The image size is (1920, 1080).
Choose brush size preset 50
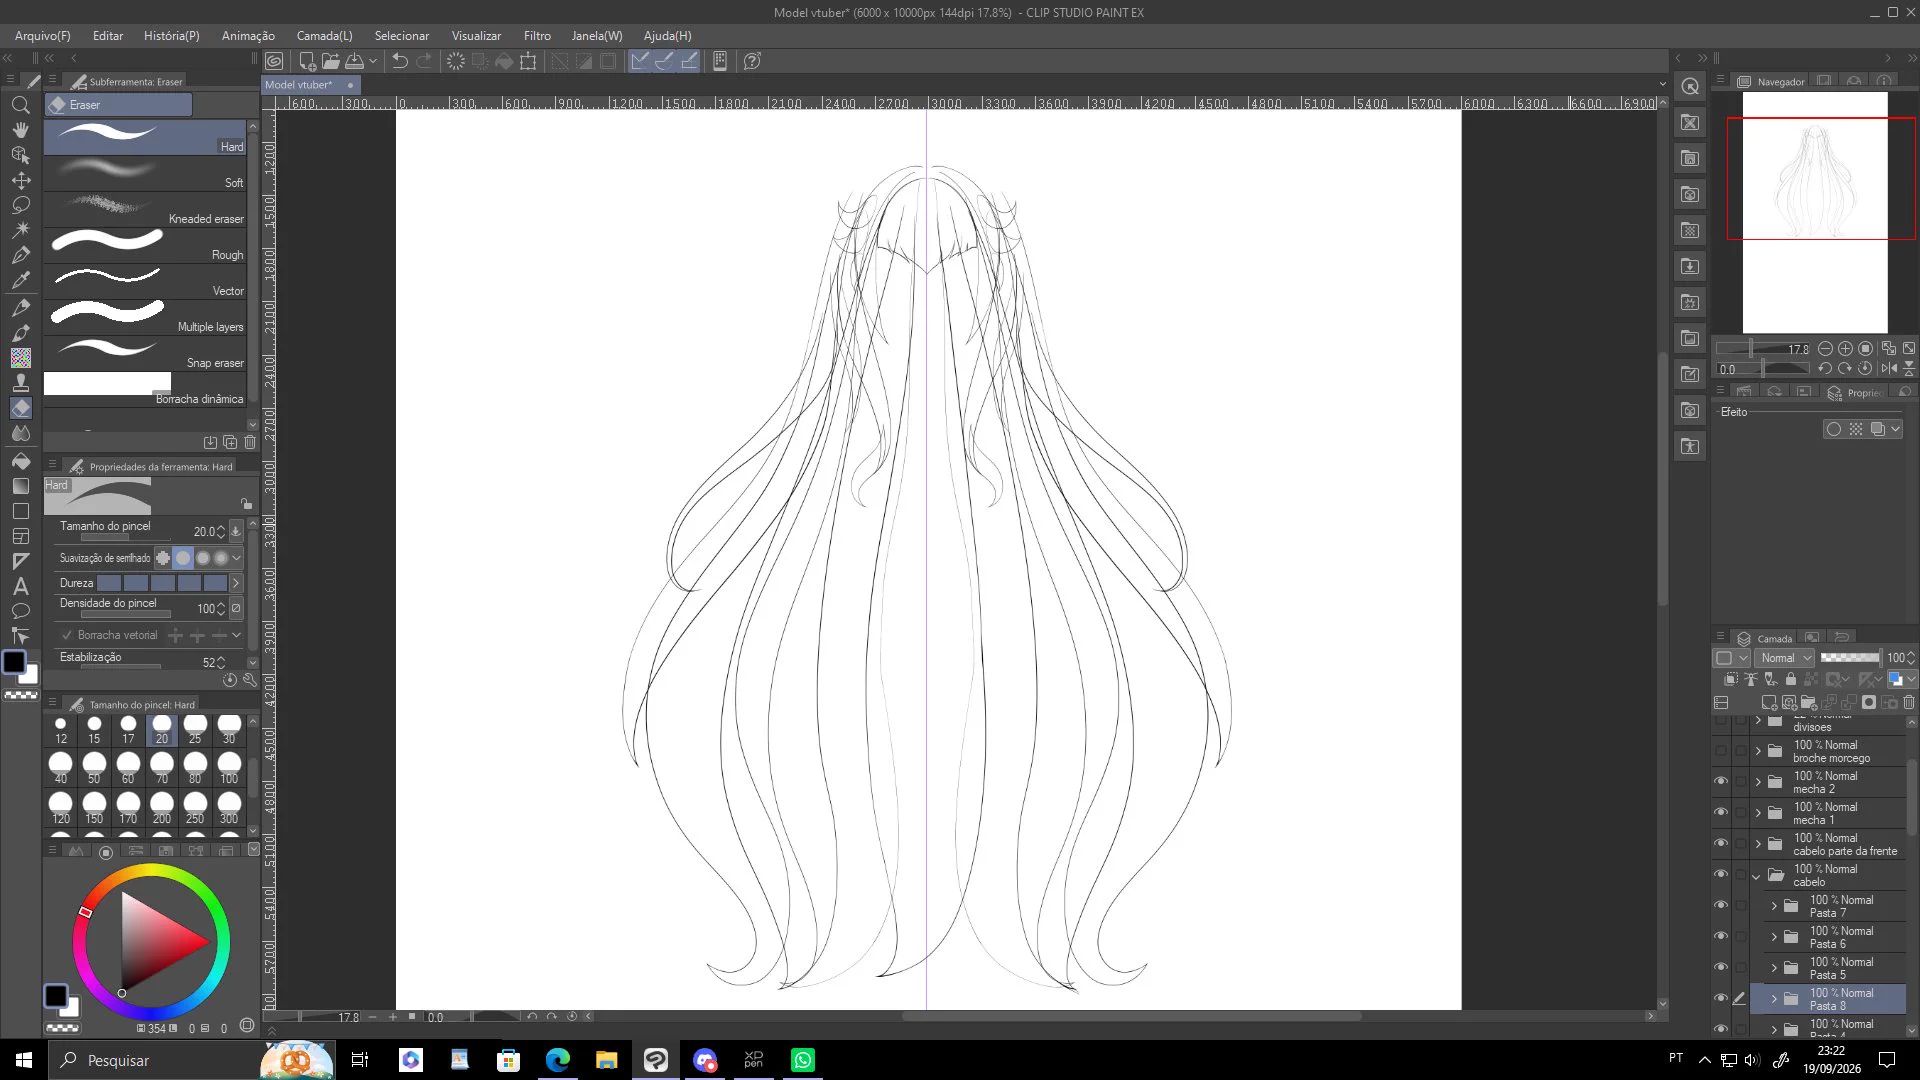(x=94, y=768)
